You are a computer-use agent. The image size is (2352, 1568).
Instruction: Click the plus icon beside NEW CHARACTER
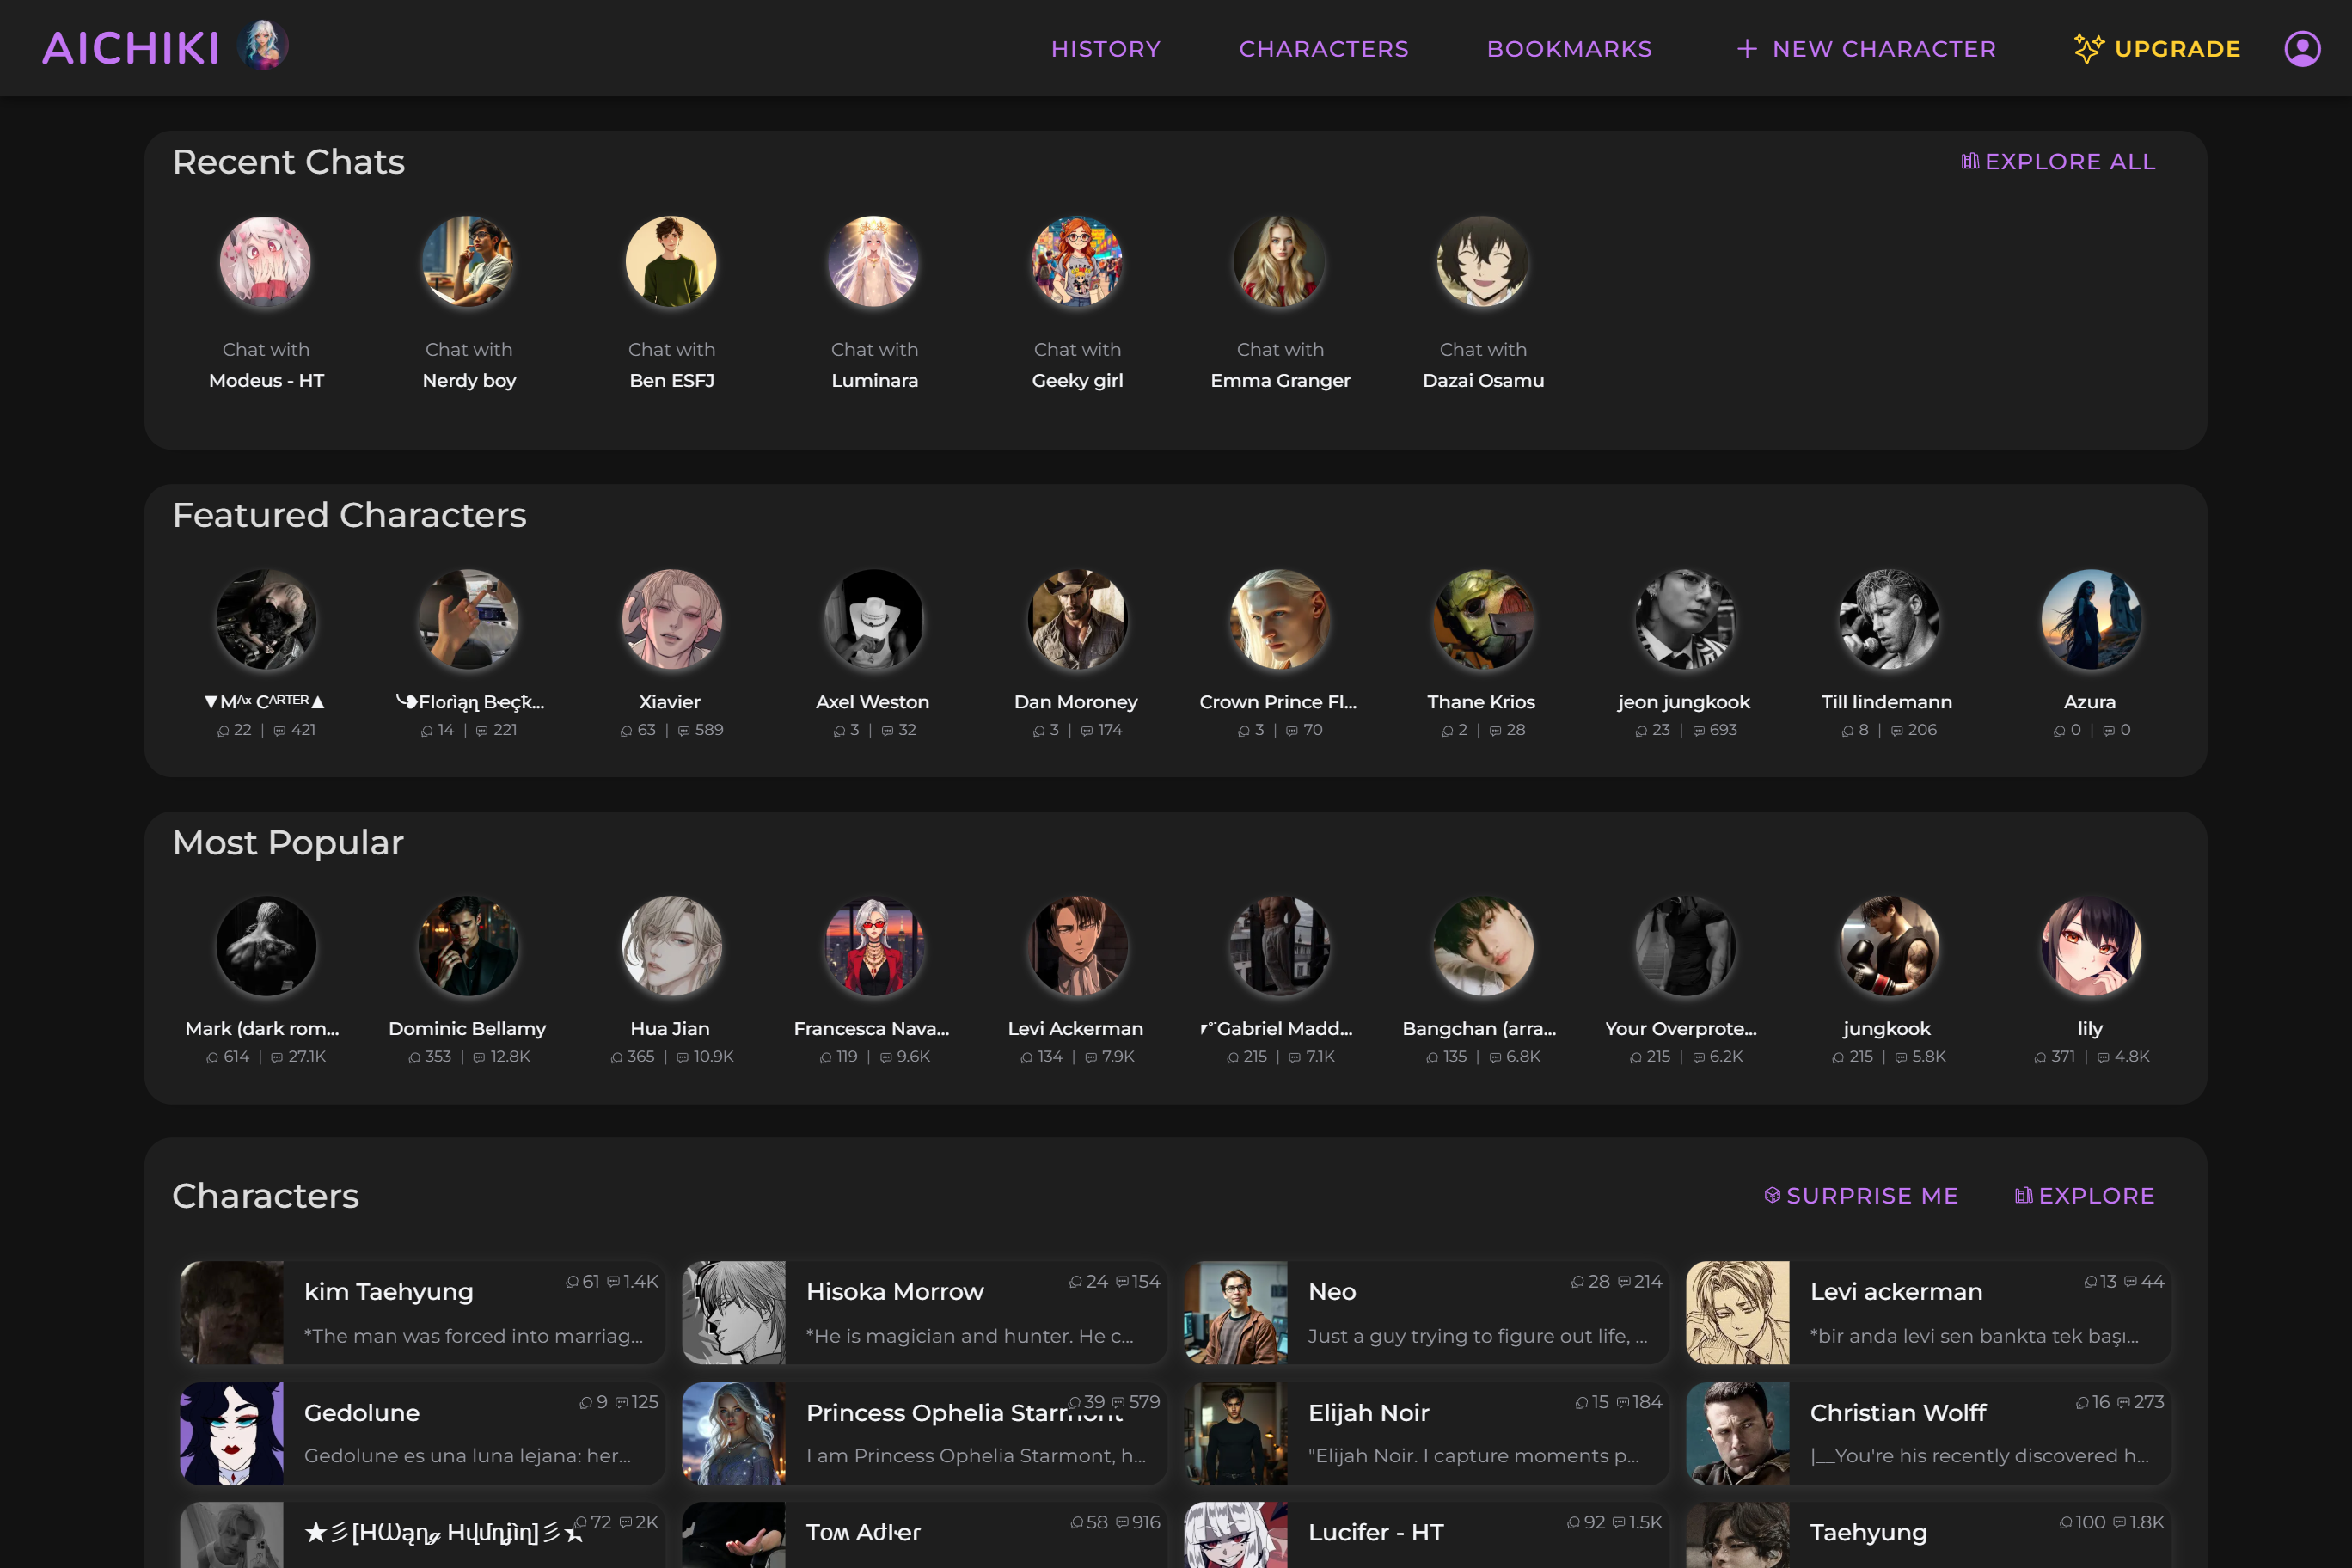click(1747, 48)
